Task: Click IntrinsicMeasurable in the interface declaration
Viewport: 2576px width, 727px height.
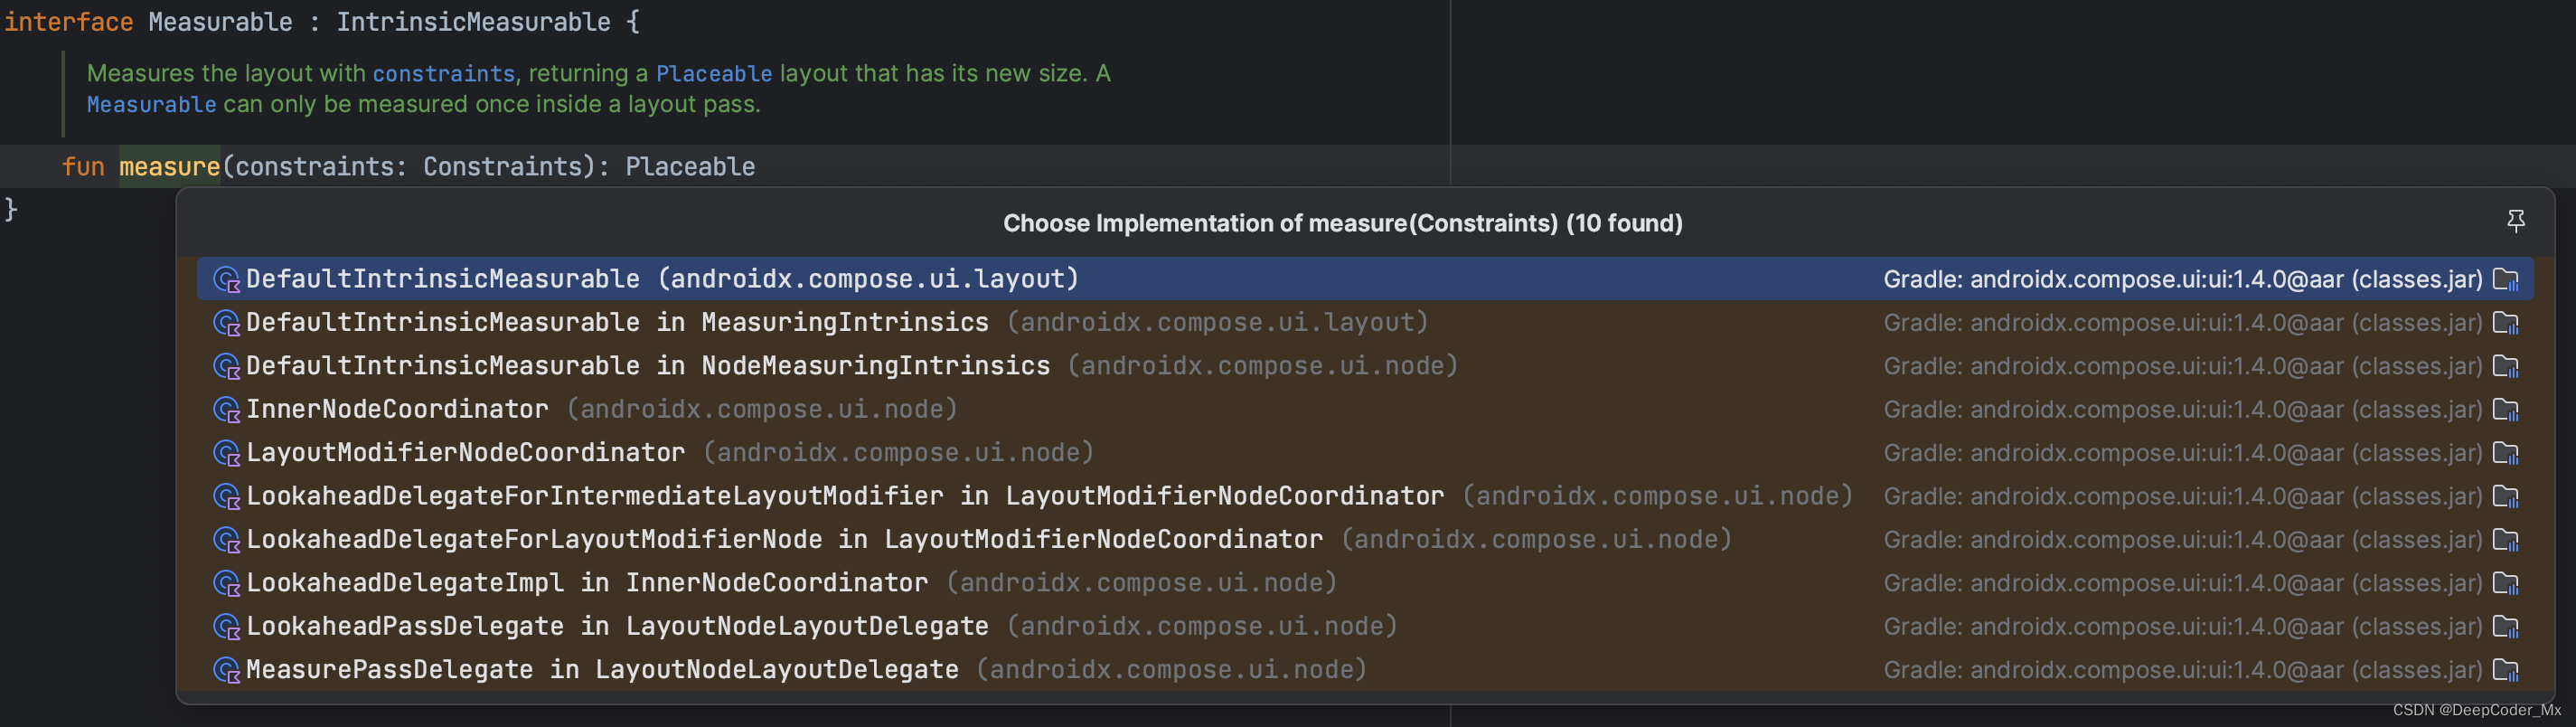Action: tap(473, 21)
